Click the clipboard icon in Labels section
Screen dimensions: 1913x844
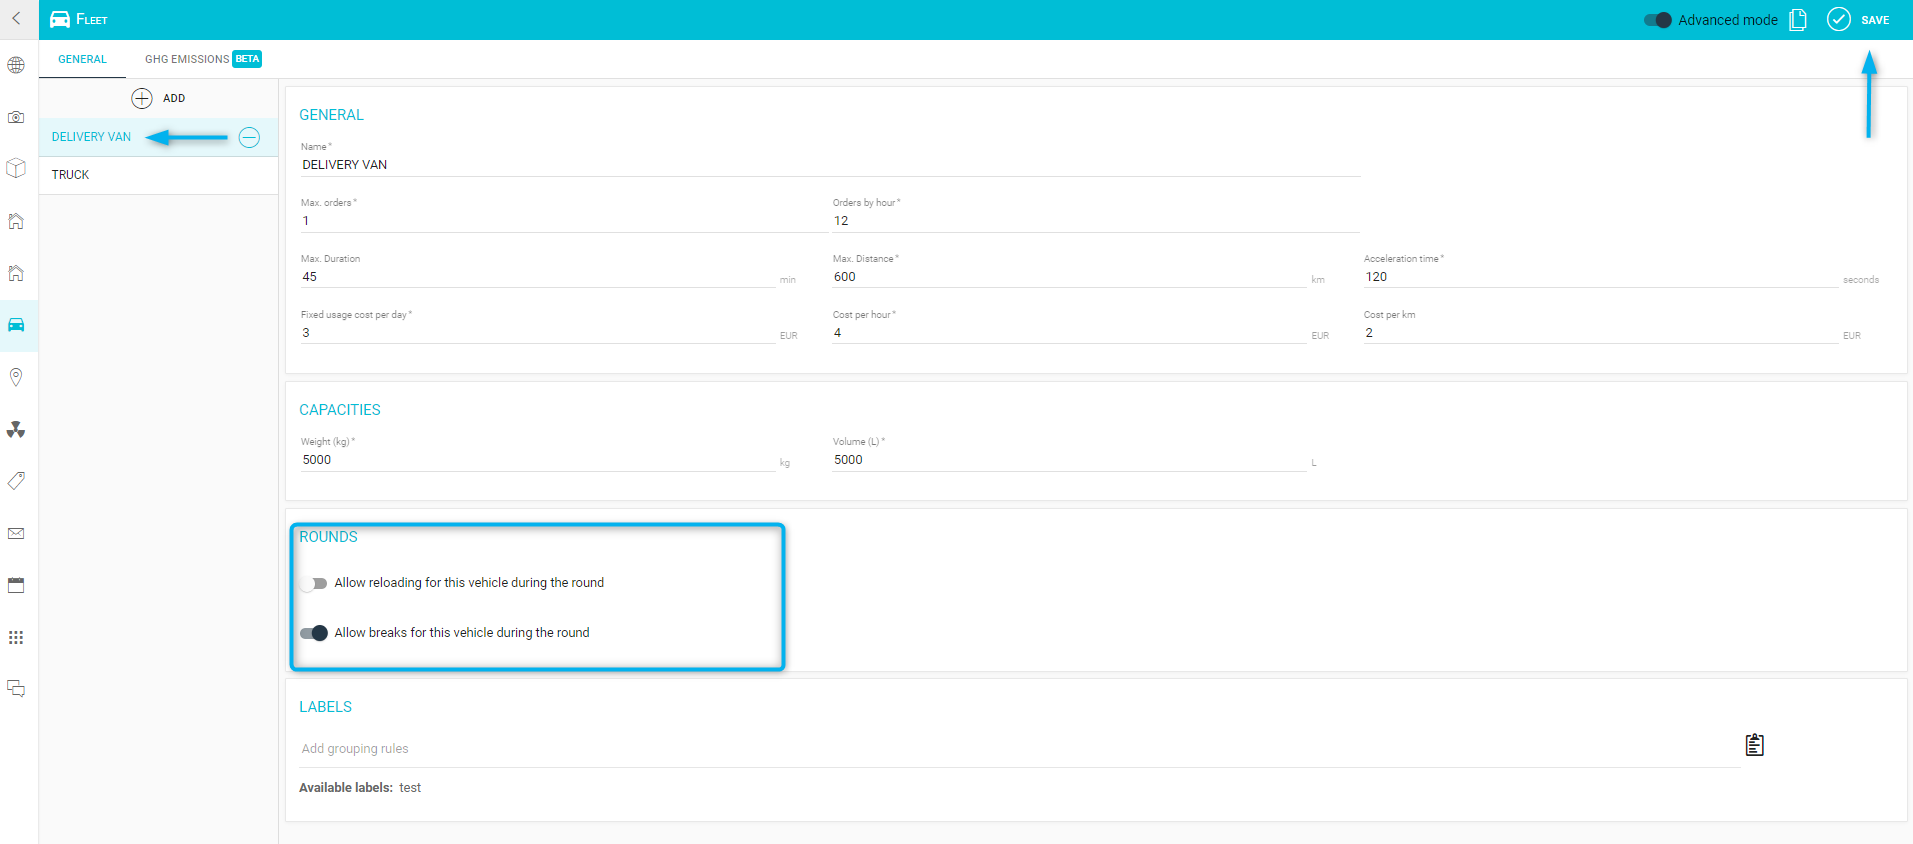tap(1755, 745)
